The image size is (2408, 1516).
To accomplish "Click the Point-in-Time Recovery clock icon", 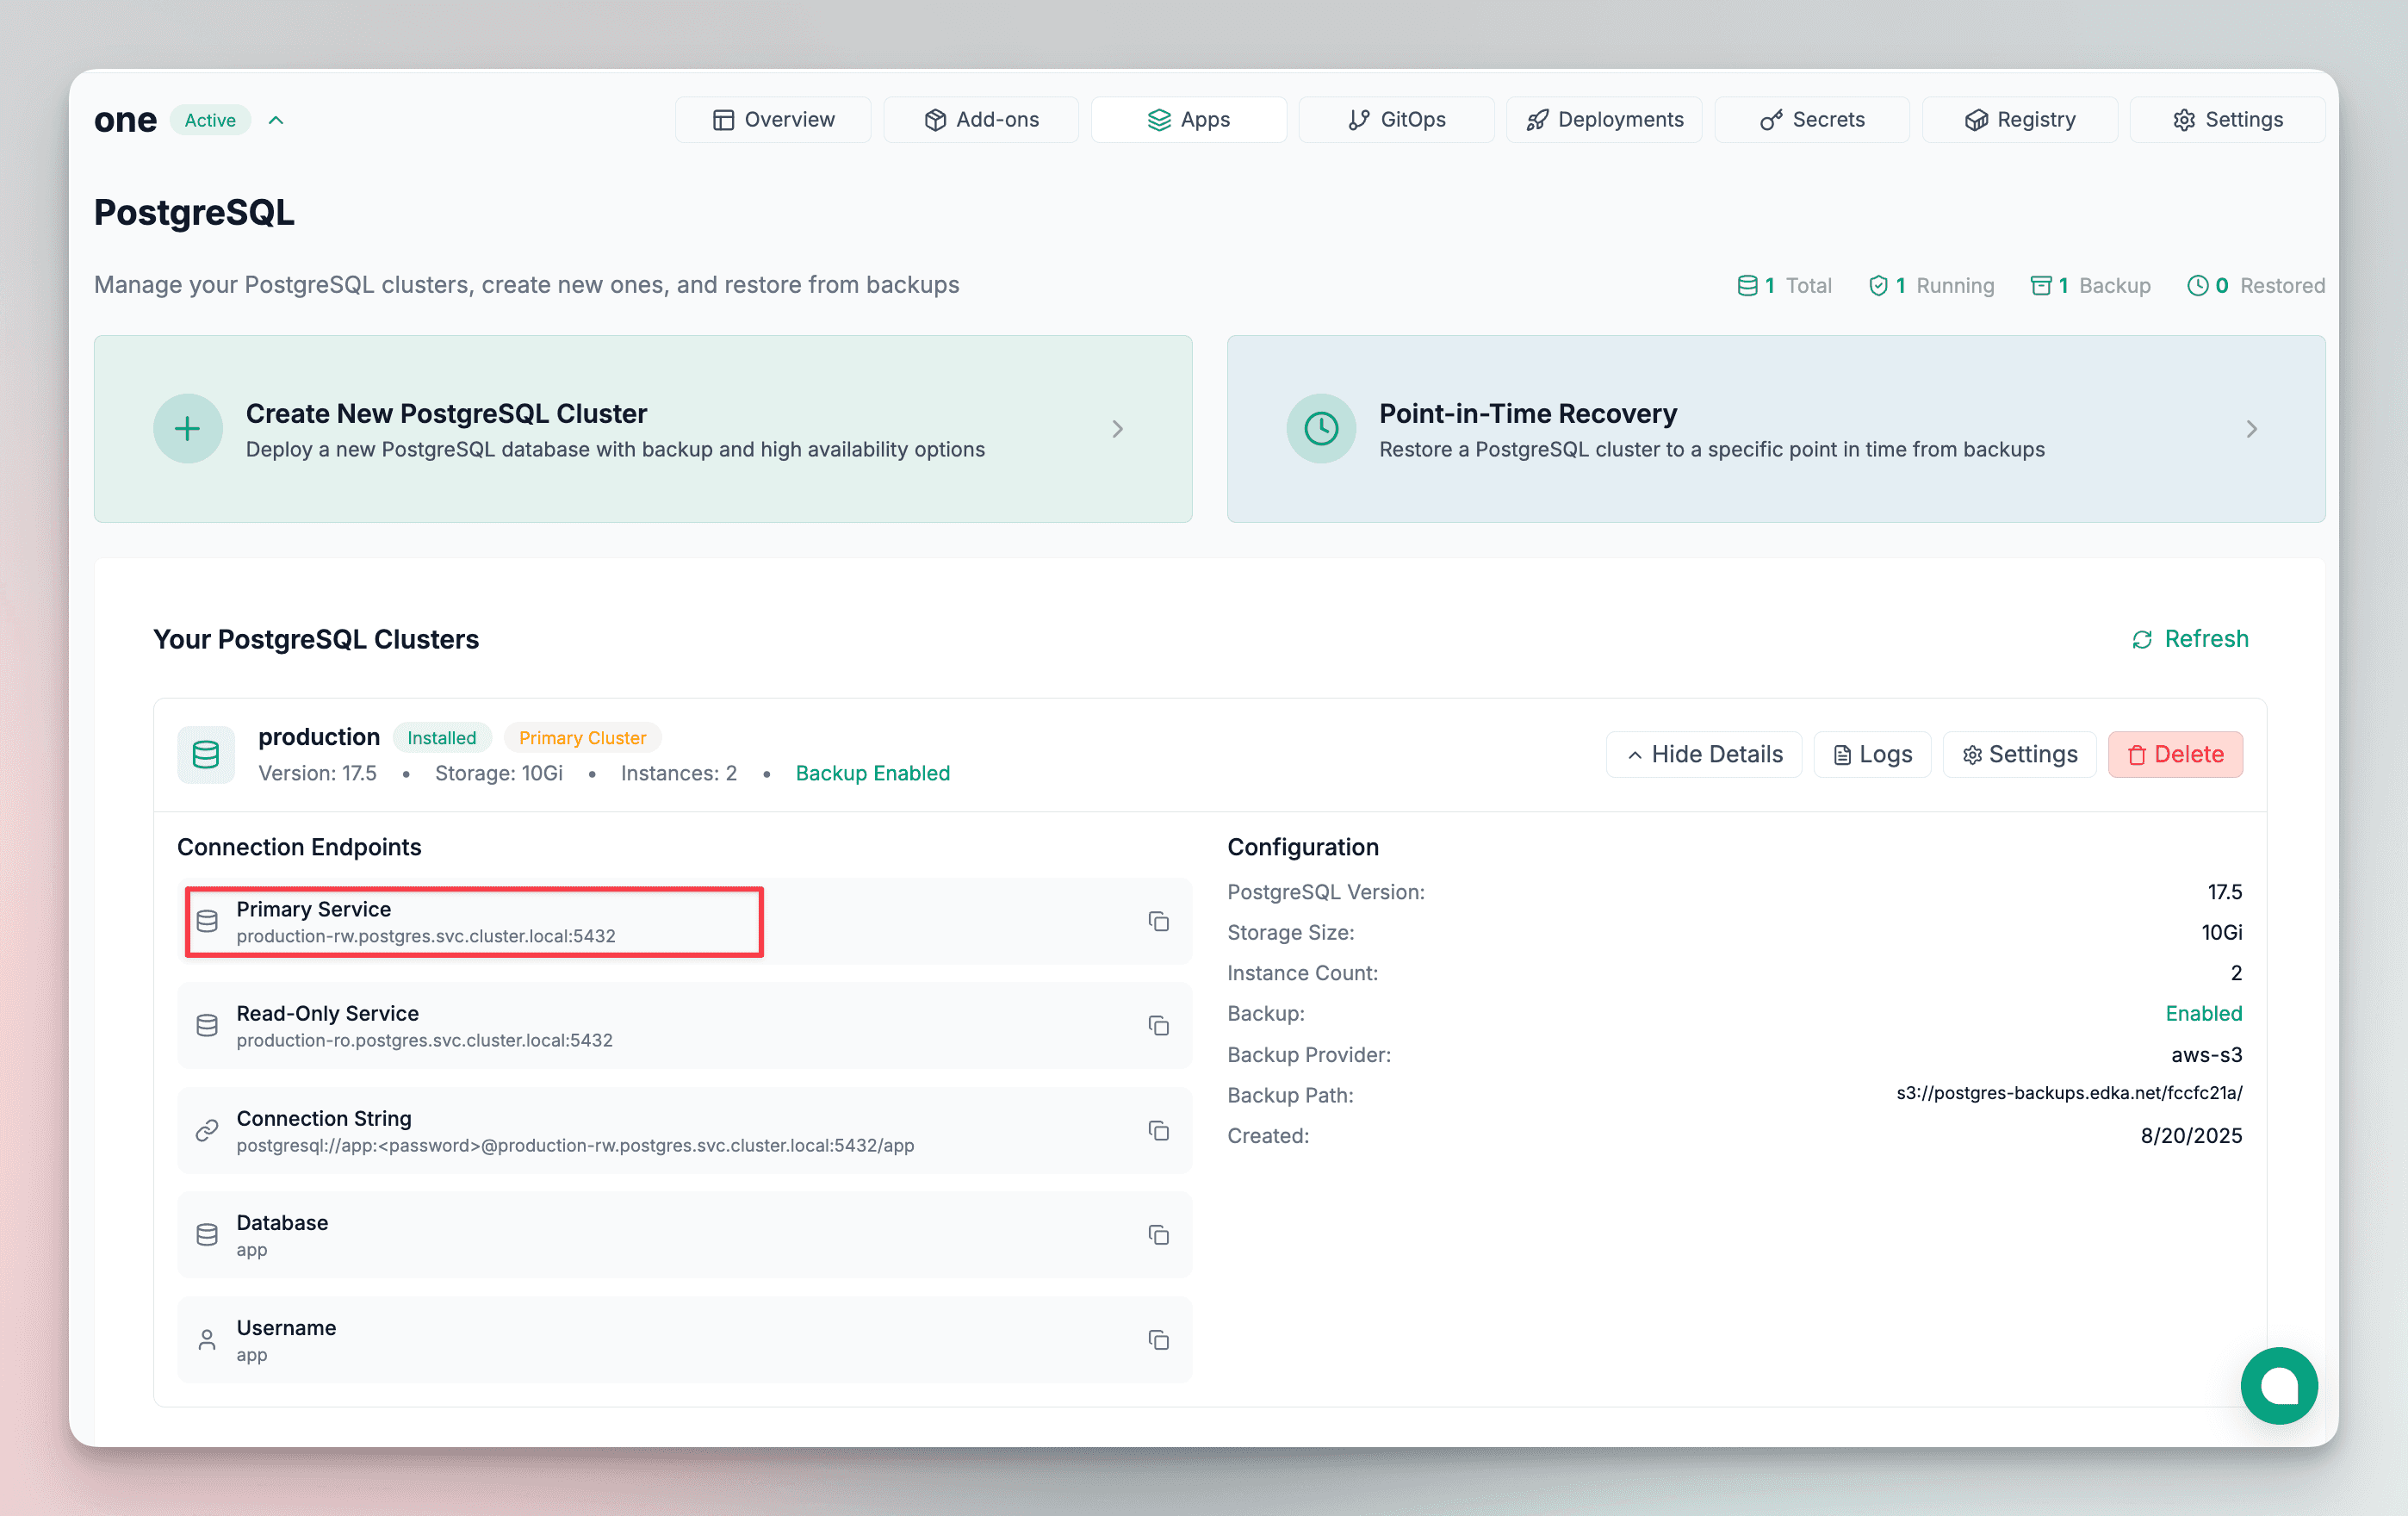I will (1320, 429).
